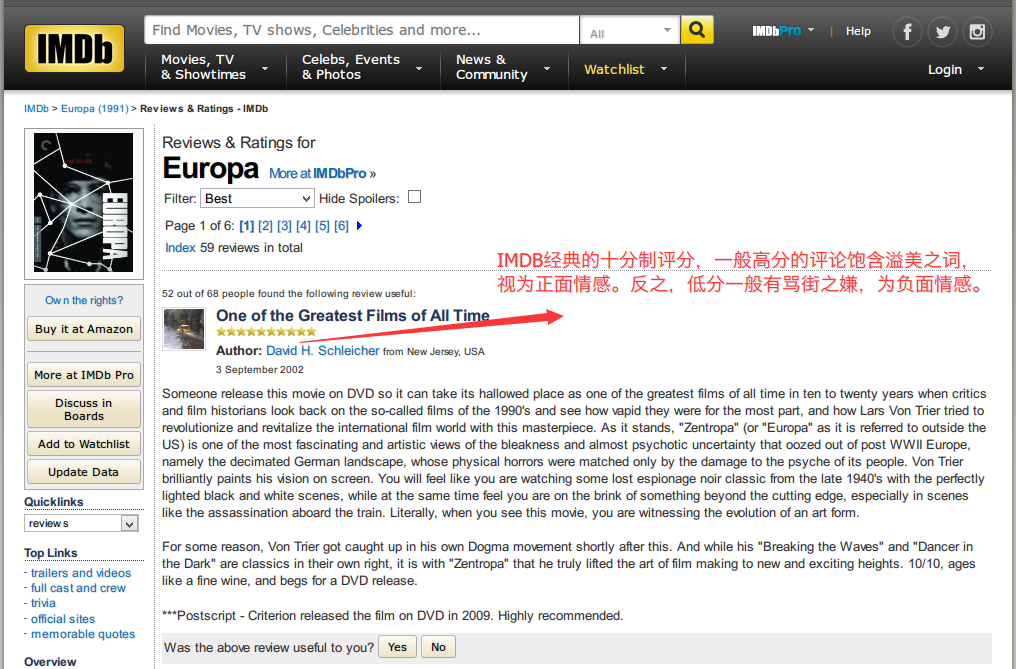Tick the Hide Spoilers checkbox
This screenshot has height=669, width=1016.
pyautogui.click(x=415, y=197)
